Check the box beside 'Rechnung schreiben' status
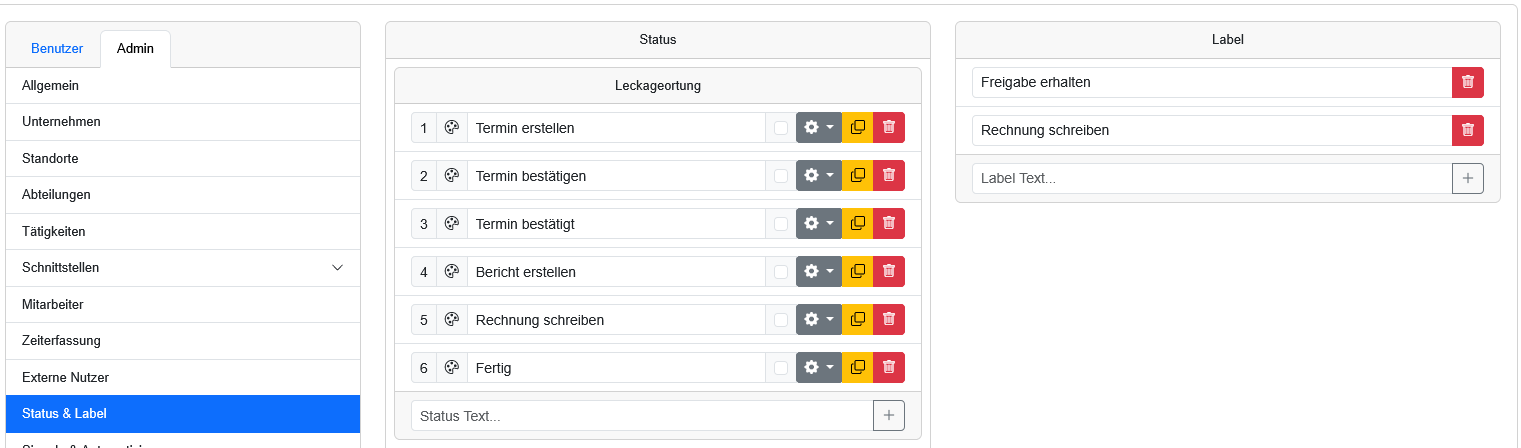 [x=781, y=320]
